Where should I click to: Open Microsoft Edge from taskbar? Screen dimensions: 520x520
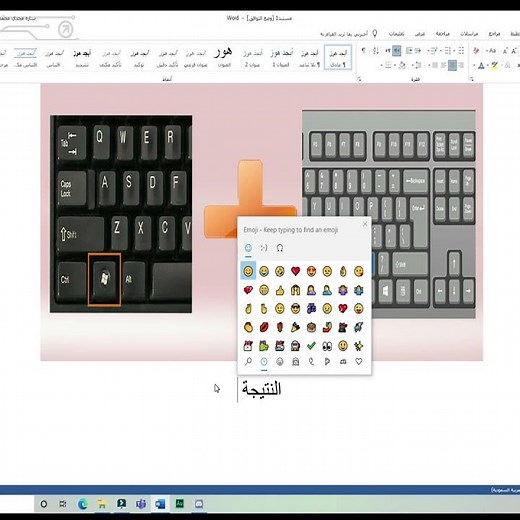82,504
